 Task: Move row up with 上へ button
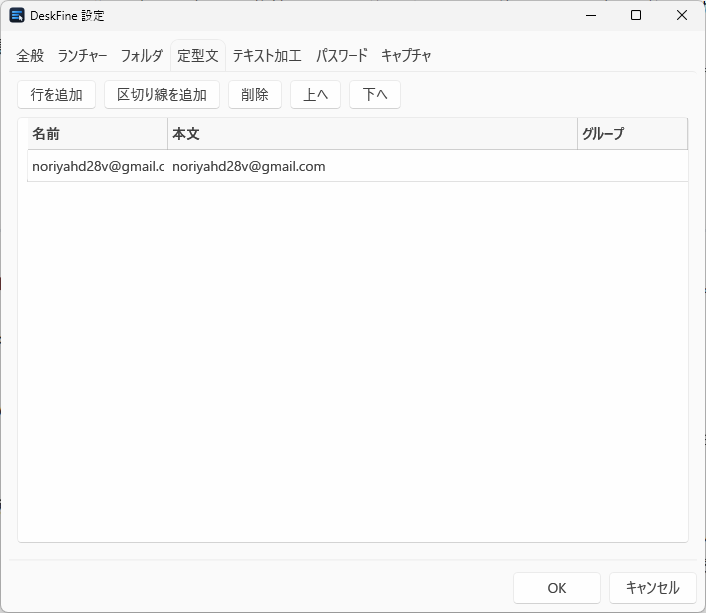(316, 95)
